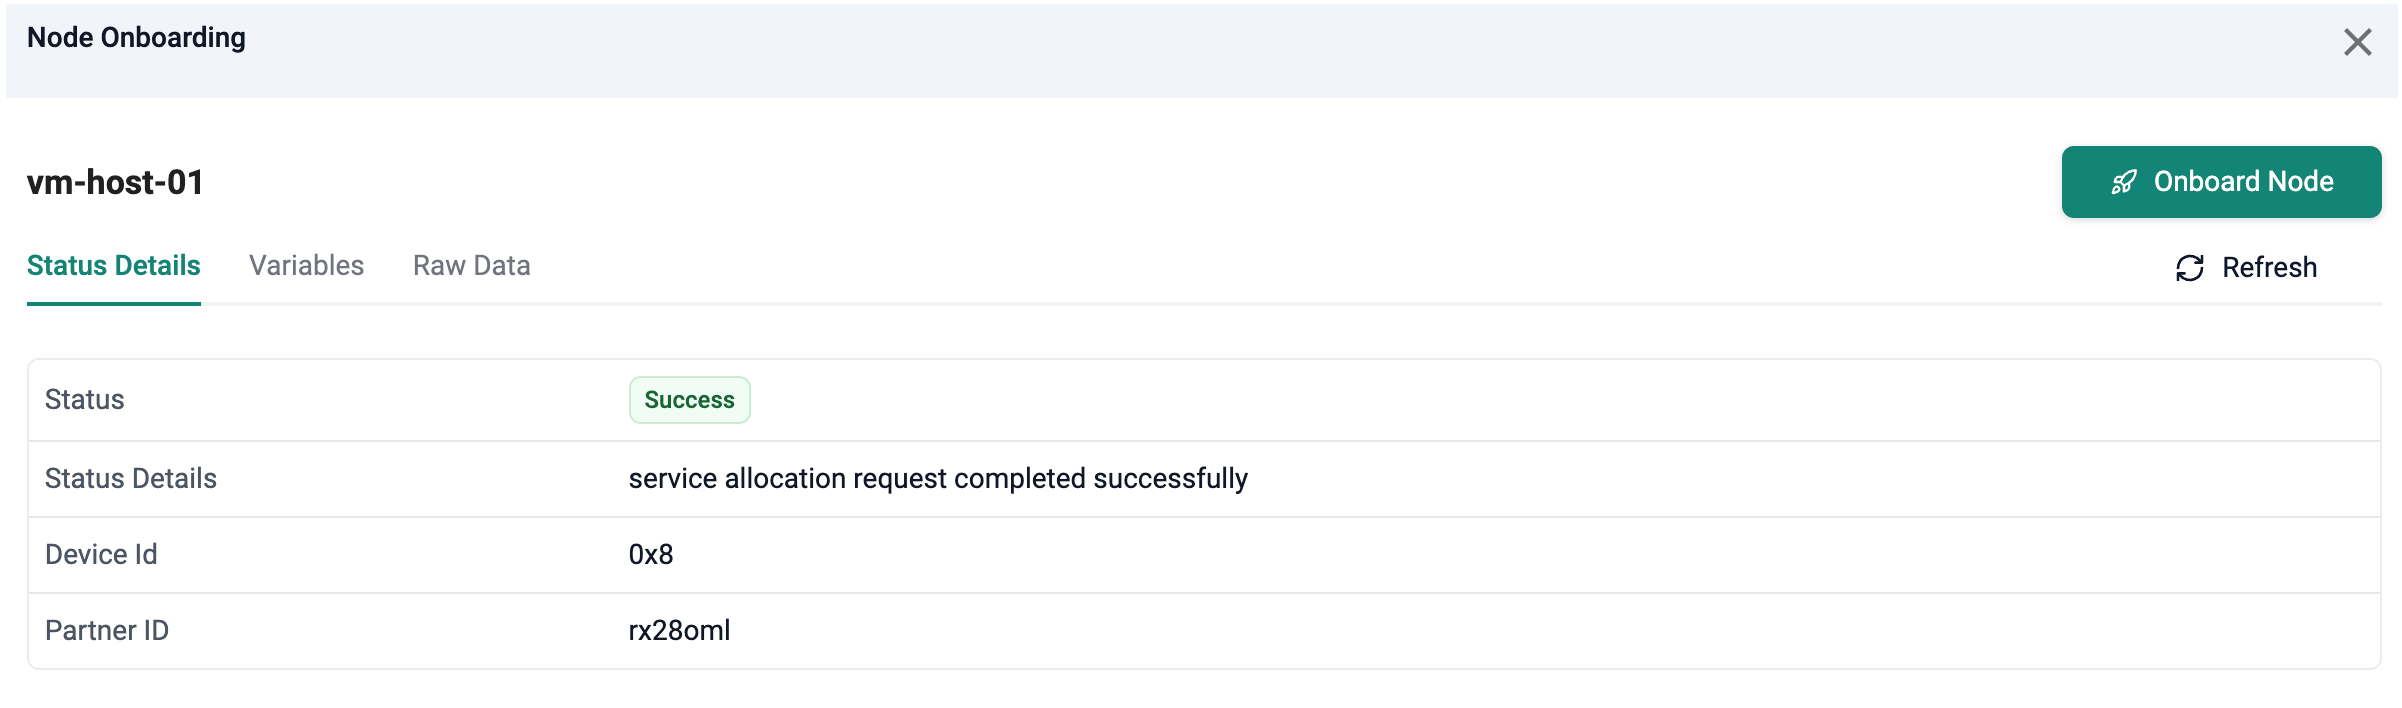This screenshot has height=708, width=2402.
Task: Click the Status Details row label in table
Action: 131,479
